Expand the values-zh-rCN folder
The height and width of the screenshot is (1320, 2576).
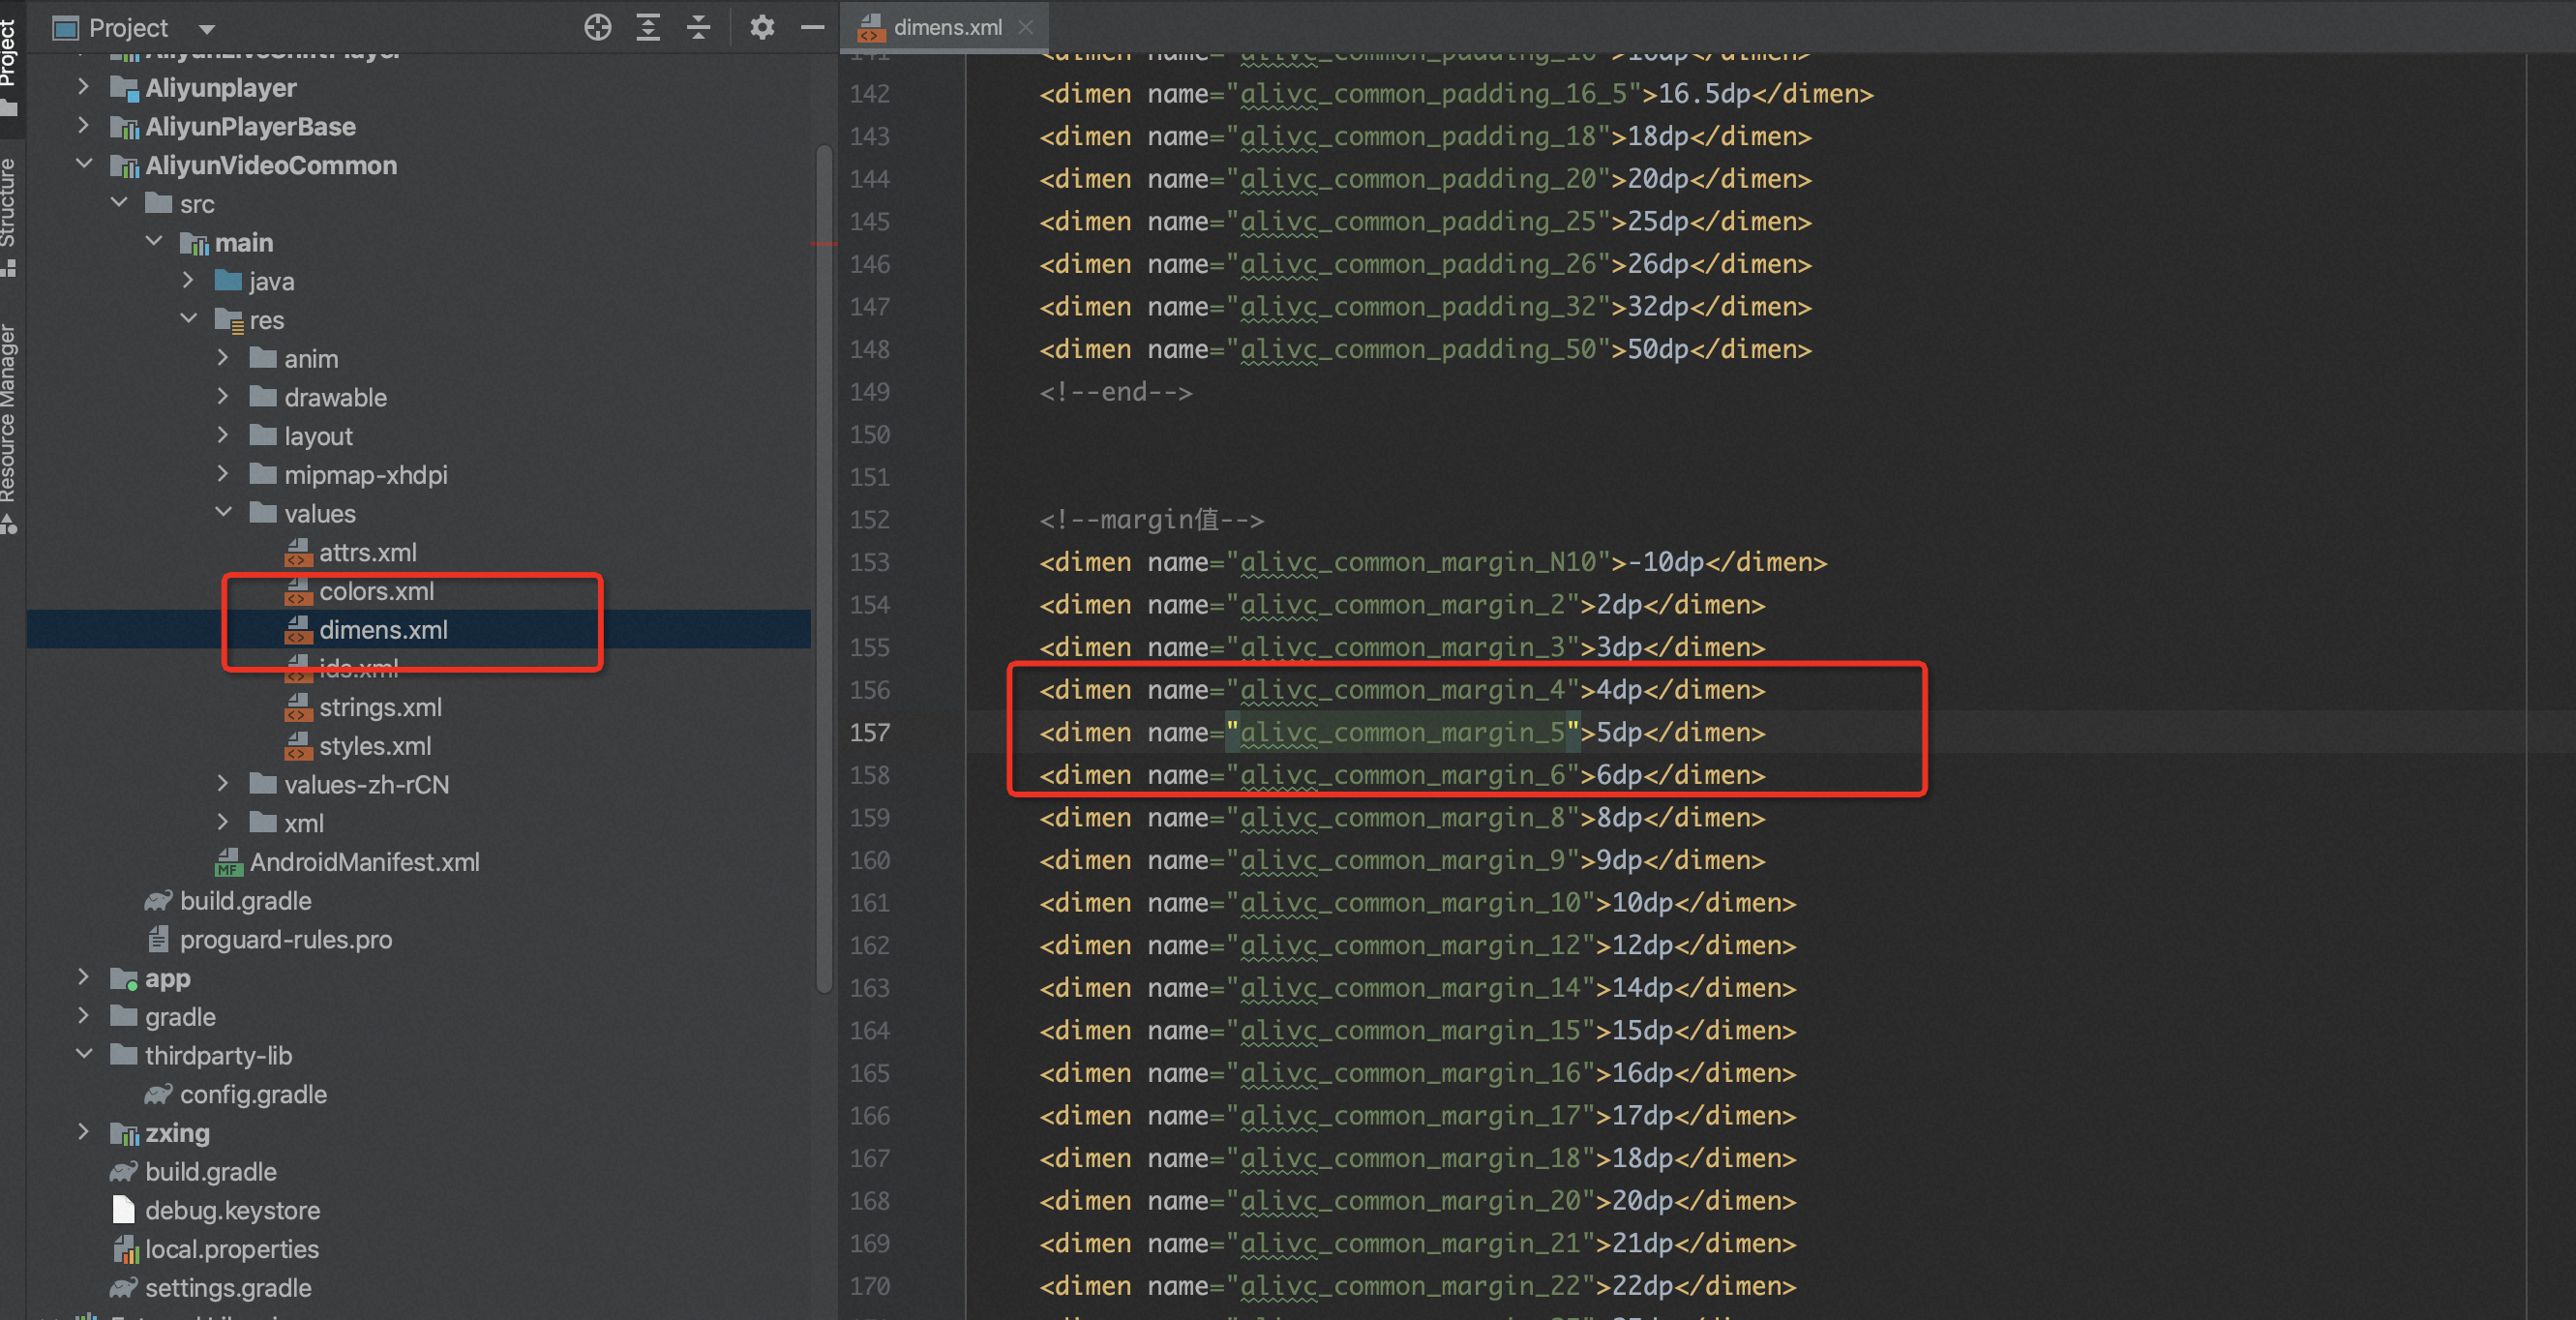click(223, 784)
